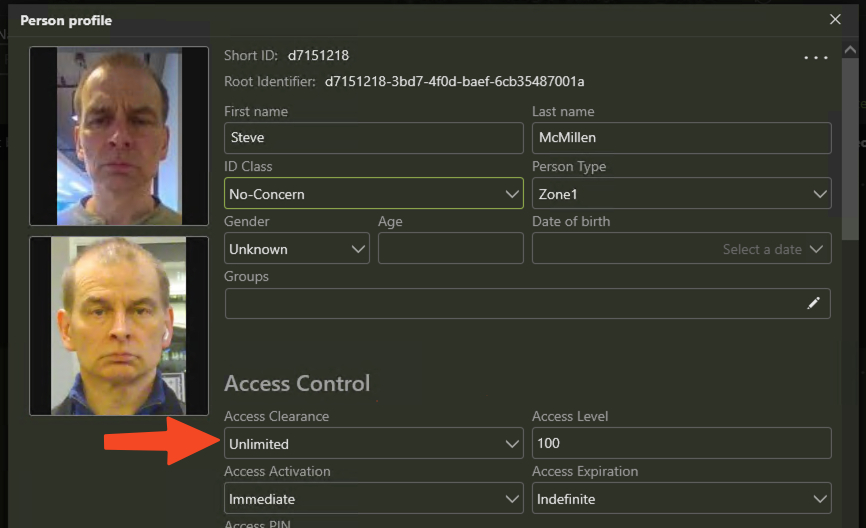The image size is (866, 528).
Task: Open the Access Clearance dropdown
Action: pos(373,444)
